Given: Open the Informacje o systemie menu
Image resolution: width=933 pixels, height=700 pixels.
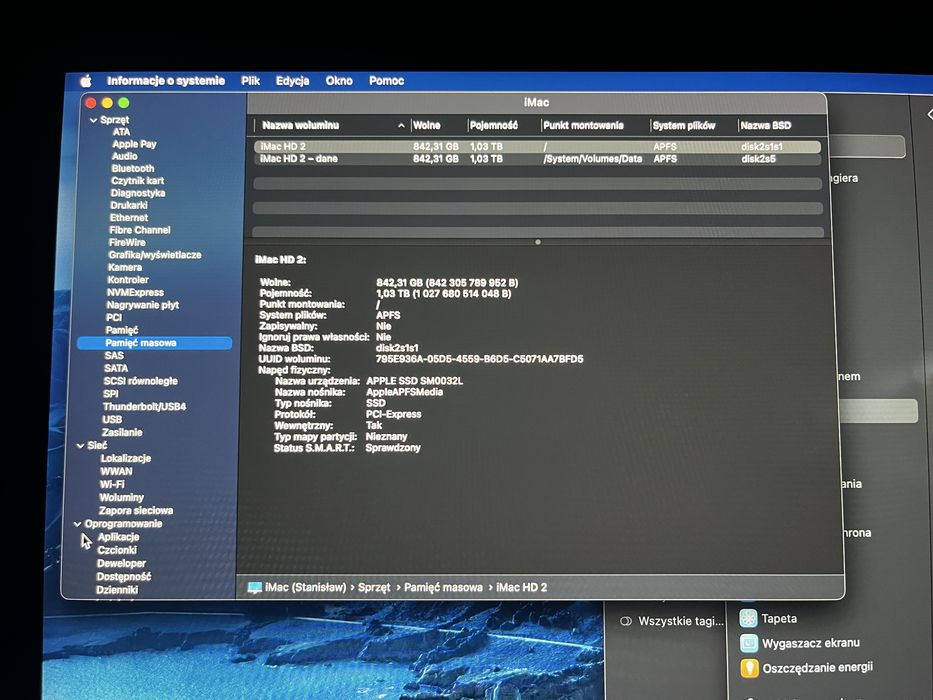Looking at the screenshot, I should [x=166, y=80].
